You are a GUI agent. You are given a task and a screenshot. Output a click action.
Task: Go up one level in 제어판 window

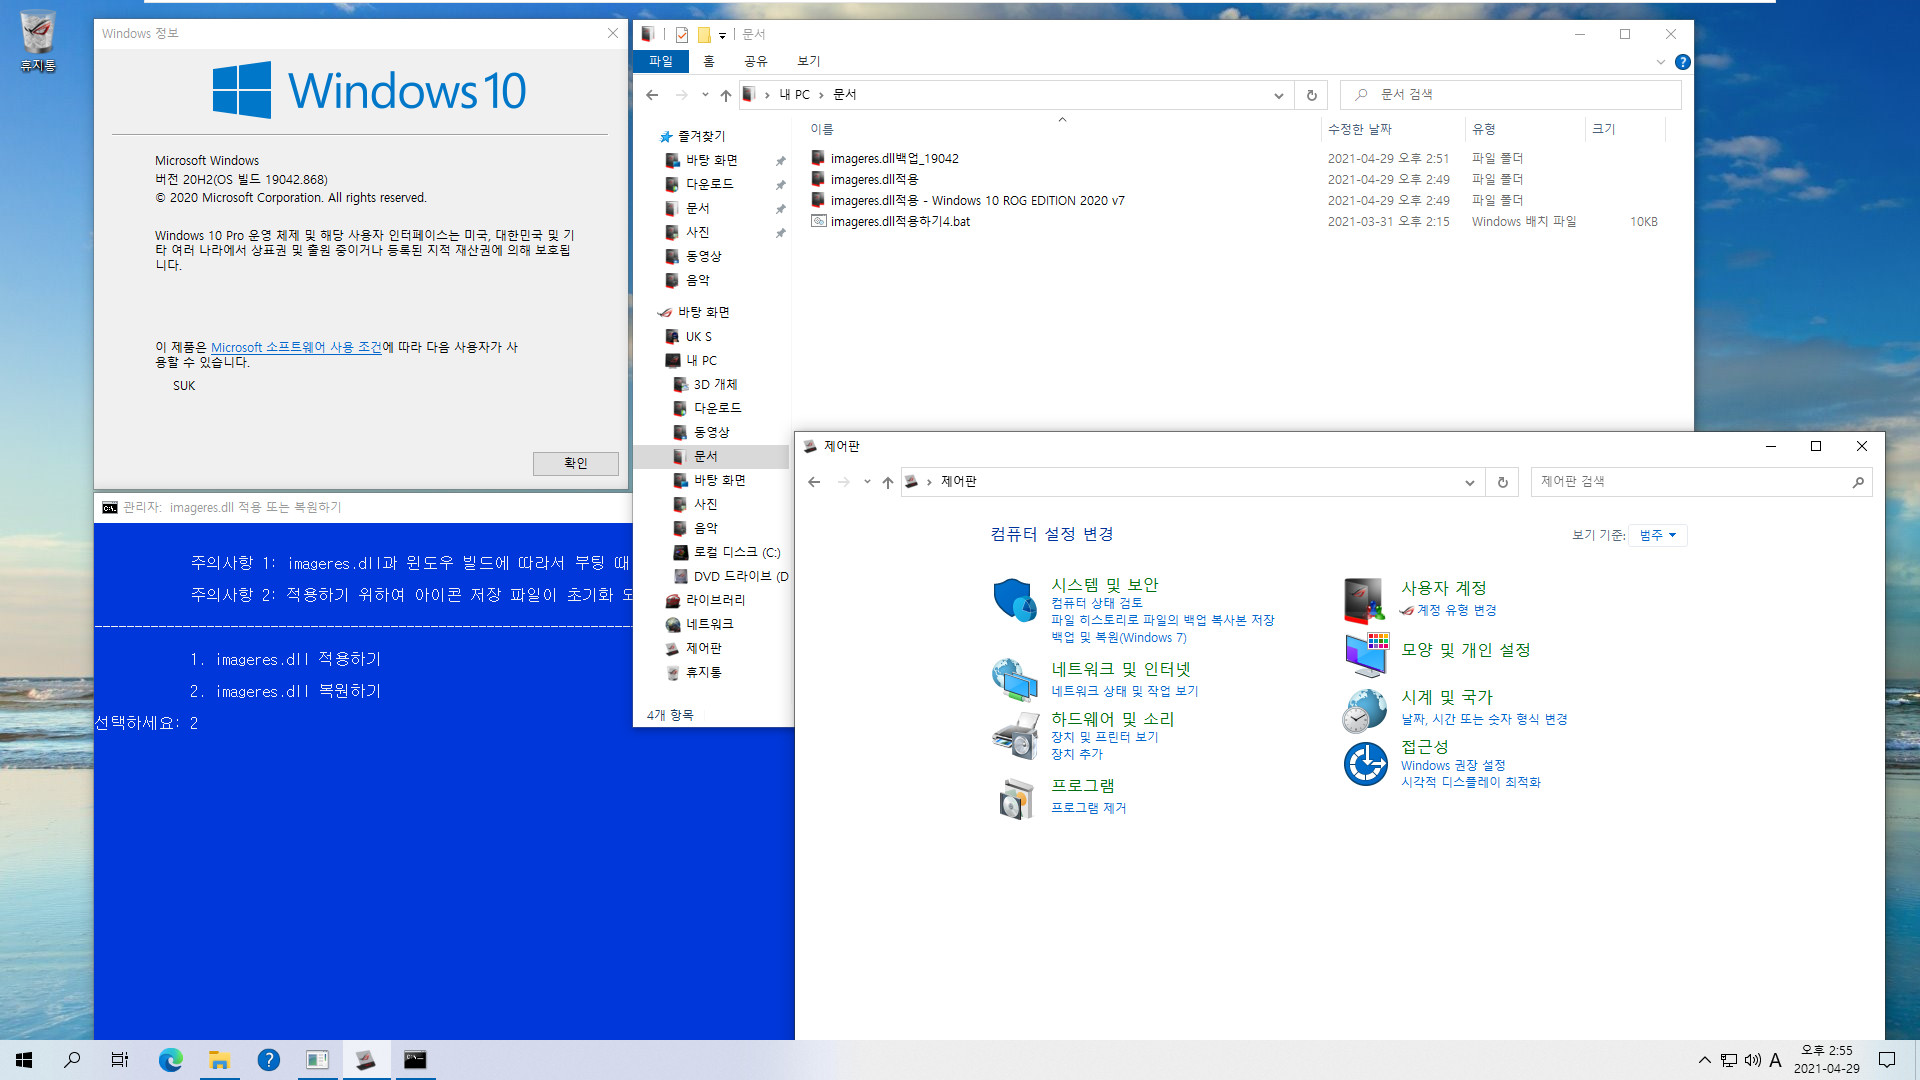[x=887, y=482]
